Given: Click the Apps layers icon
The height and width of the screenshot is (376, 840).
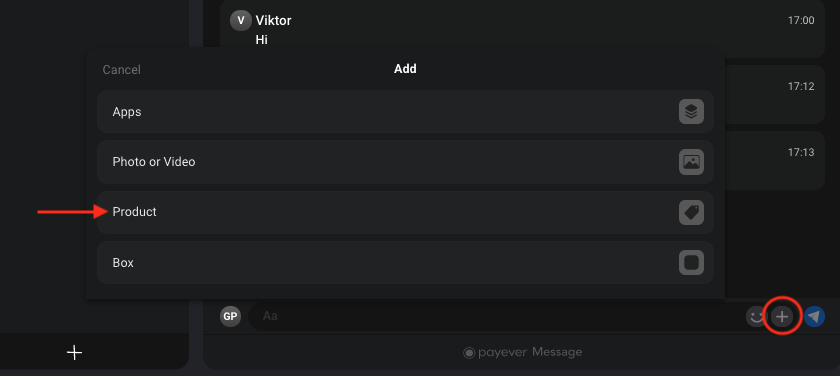Looking at the screenshot, I should [x=691, y=112].
